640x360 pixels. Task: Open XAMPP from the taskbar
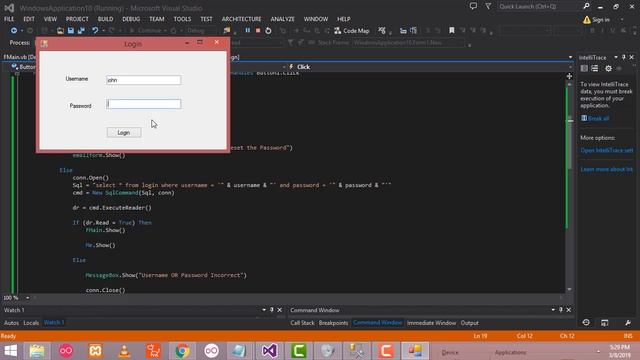pos(95,351)
